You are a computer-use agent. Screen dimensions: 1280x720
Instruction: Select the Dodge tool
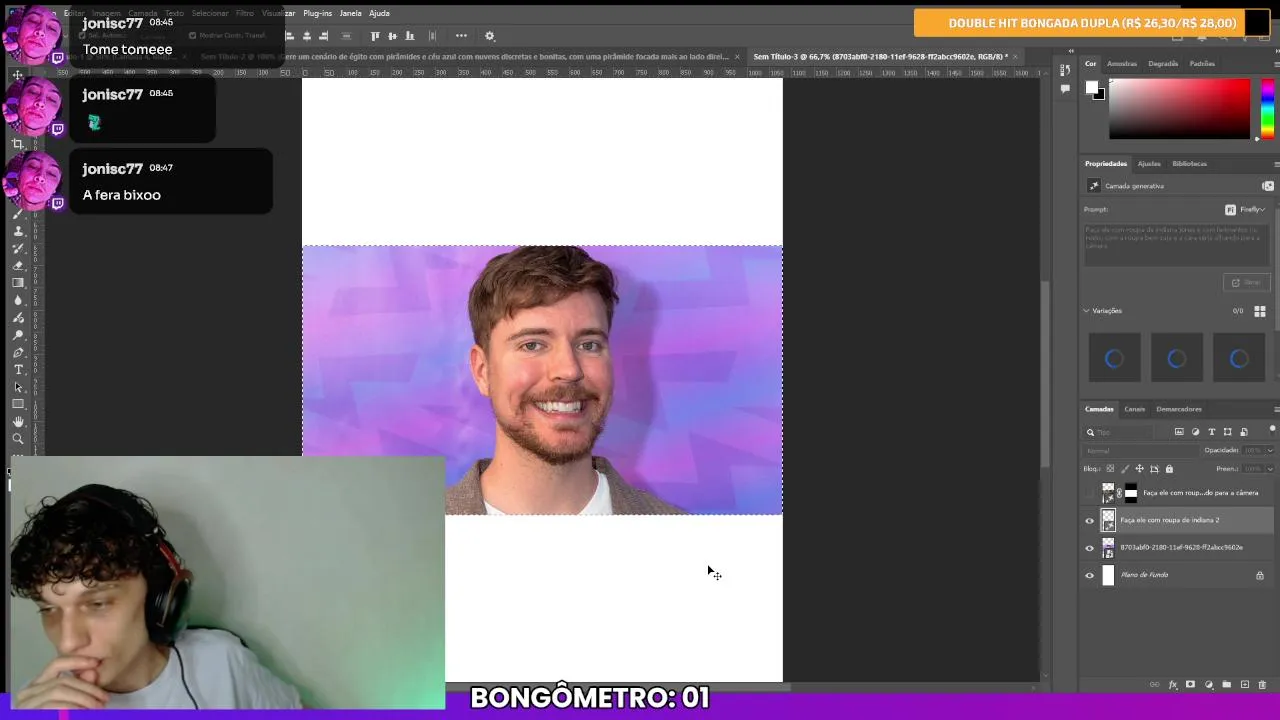tap(18, 336)
